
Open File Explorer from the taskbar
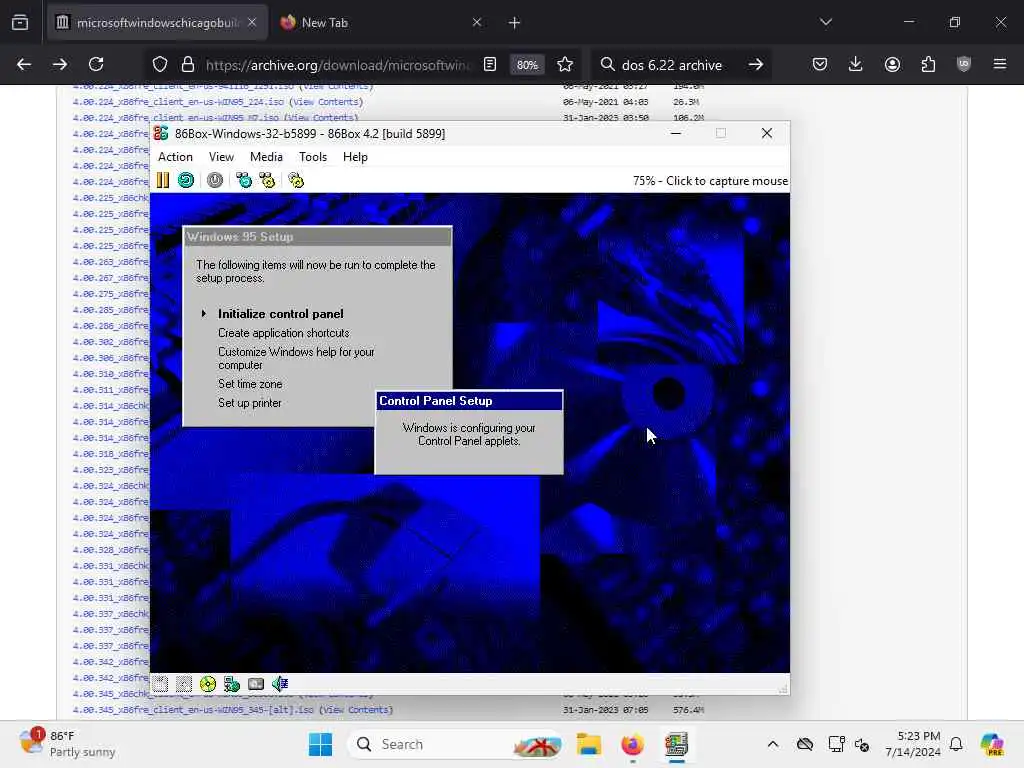click(x=588, y=744)
